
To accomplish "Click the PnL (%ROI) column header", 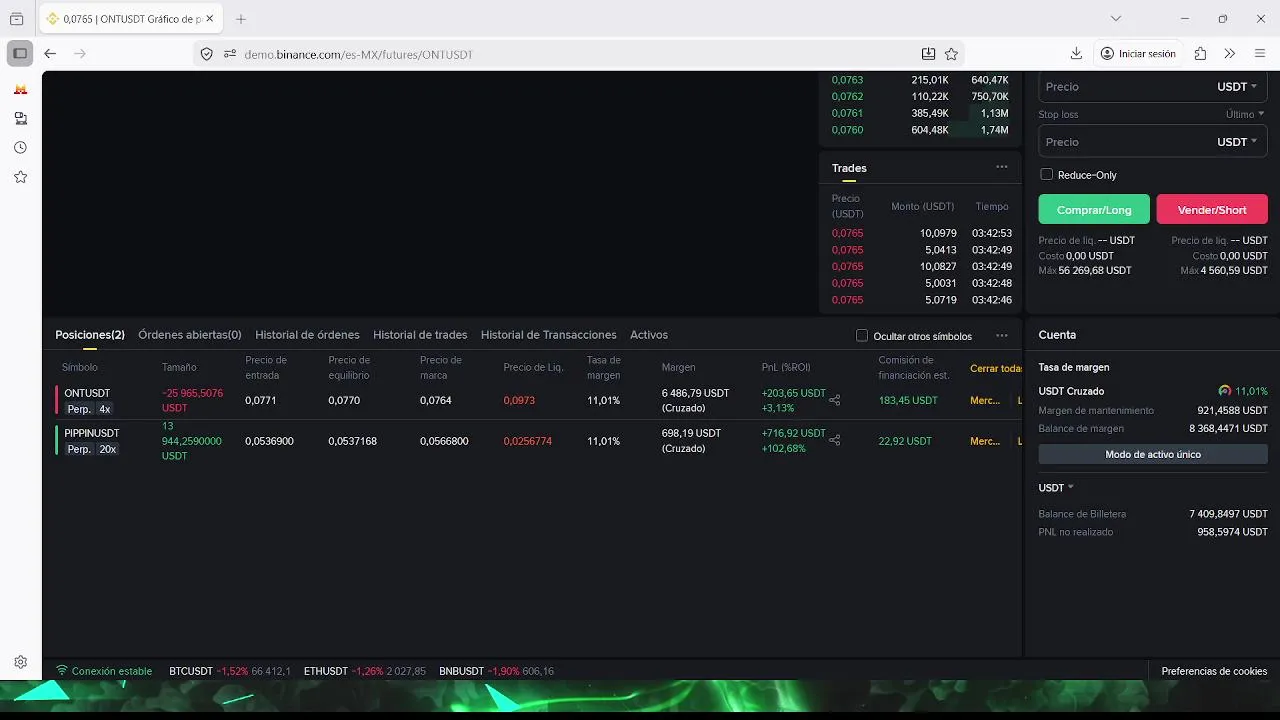I will click(x=786, y=368).
